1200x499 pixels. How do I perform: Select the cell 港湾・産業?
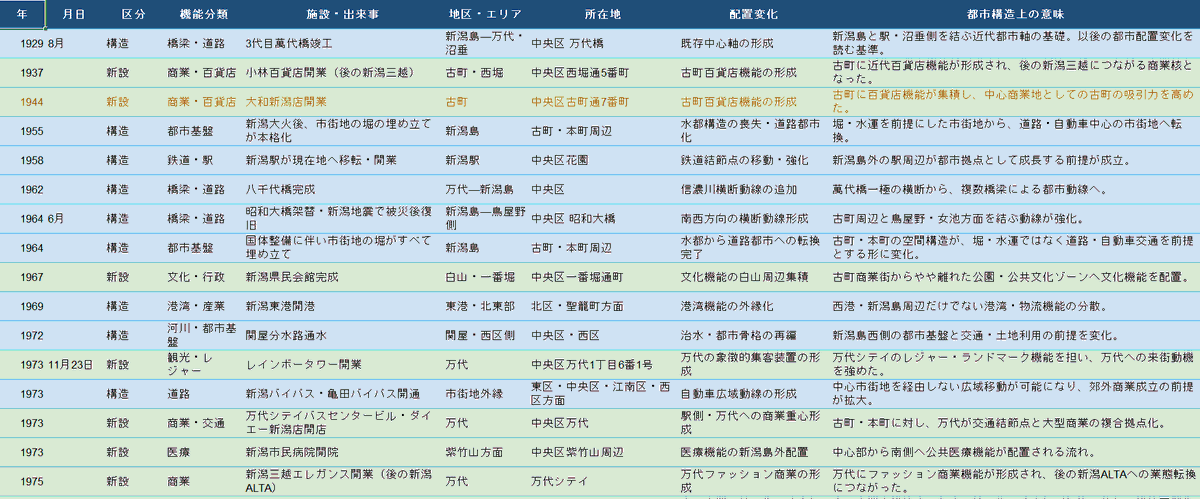tap(202, 305)
